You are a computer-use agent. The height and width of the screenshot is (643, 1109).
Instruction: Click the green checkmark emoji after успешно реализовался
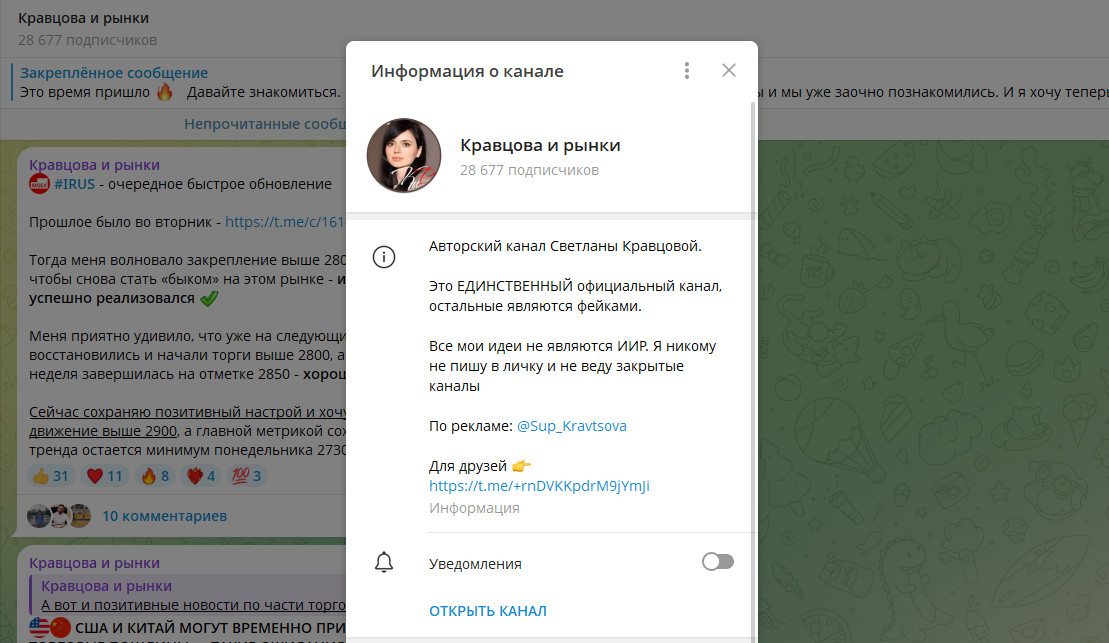tap(209, 299)
